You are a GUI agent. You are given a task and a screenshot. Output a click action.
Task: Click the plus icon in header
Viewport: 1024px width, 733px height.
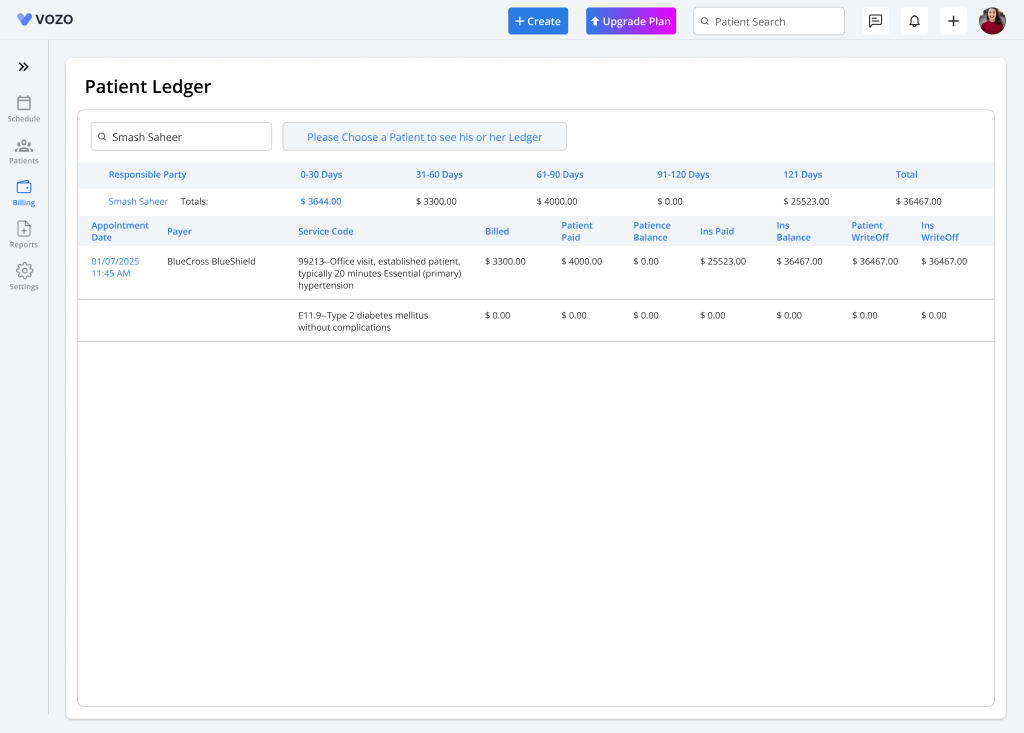click(953, 21)
